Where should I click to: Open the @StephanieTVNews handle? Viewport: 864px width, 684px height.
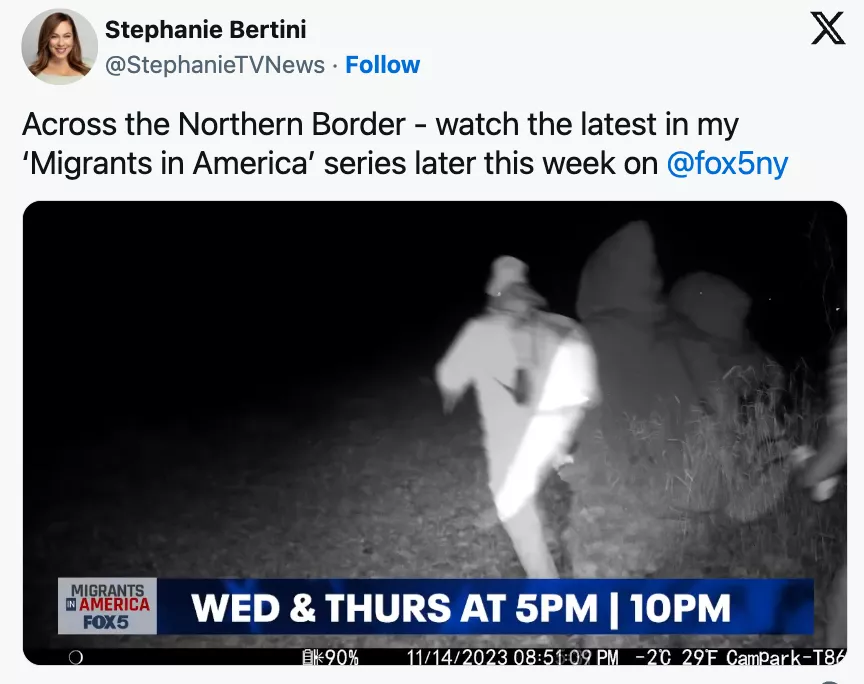pos(215,65)
